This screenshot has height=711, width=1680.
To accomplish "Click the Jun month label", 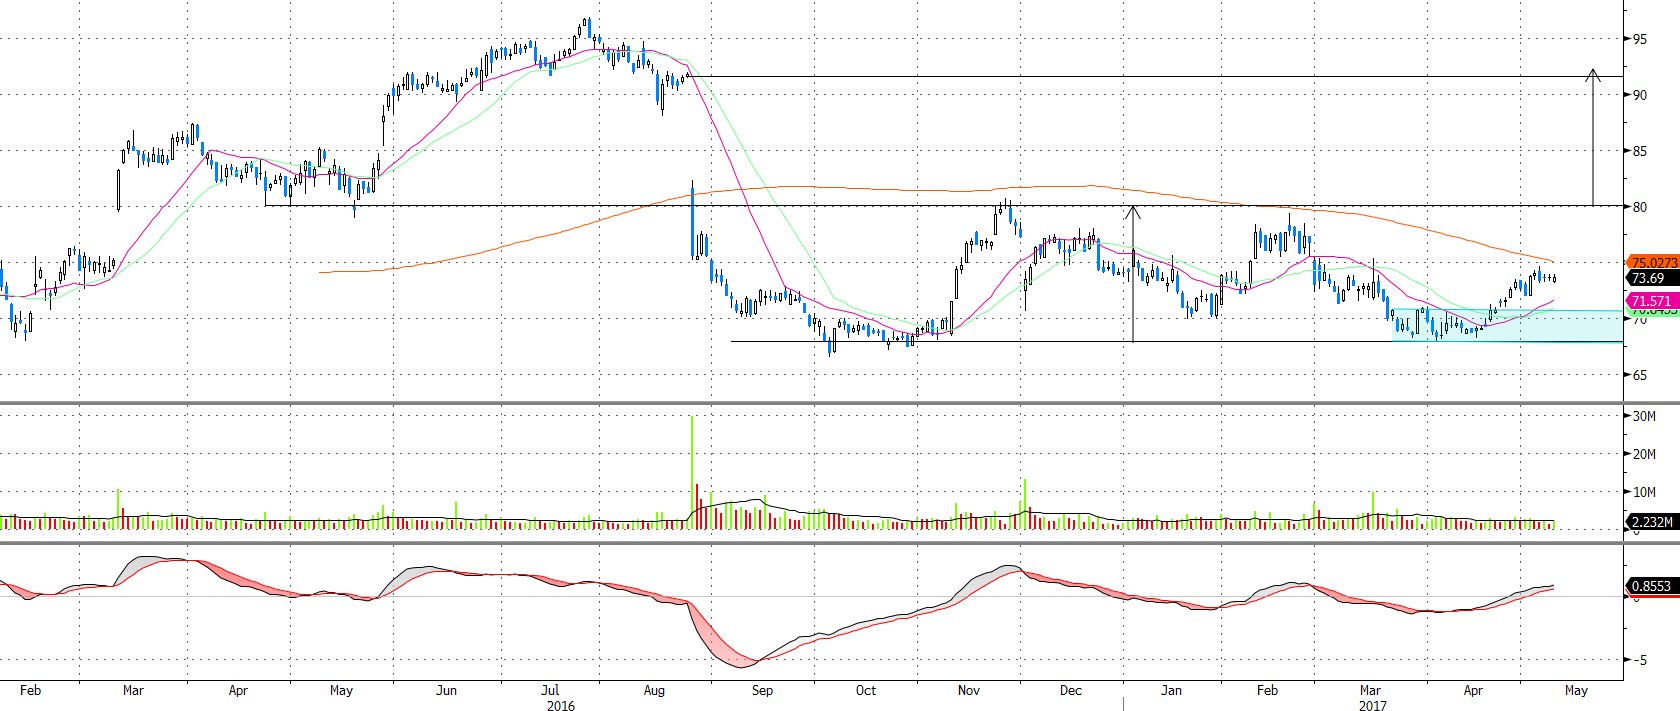I will [x=446, y=690].
